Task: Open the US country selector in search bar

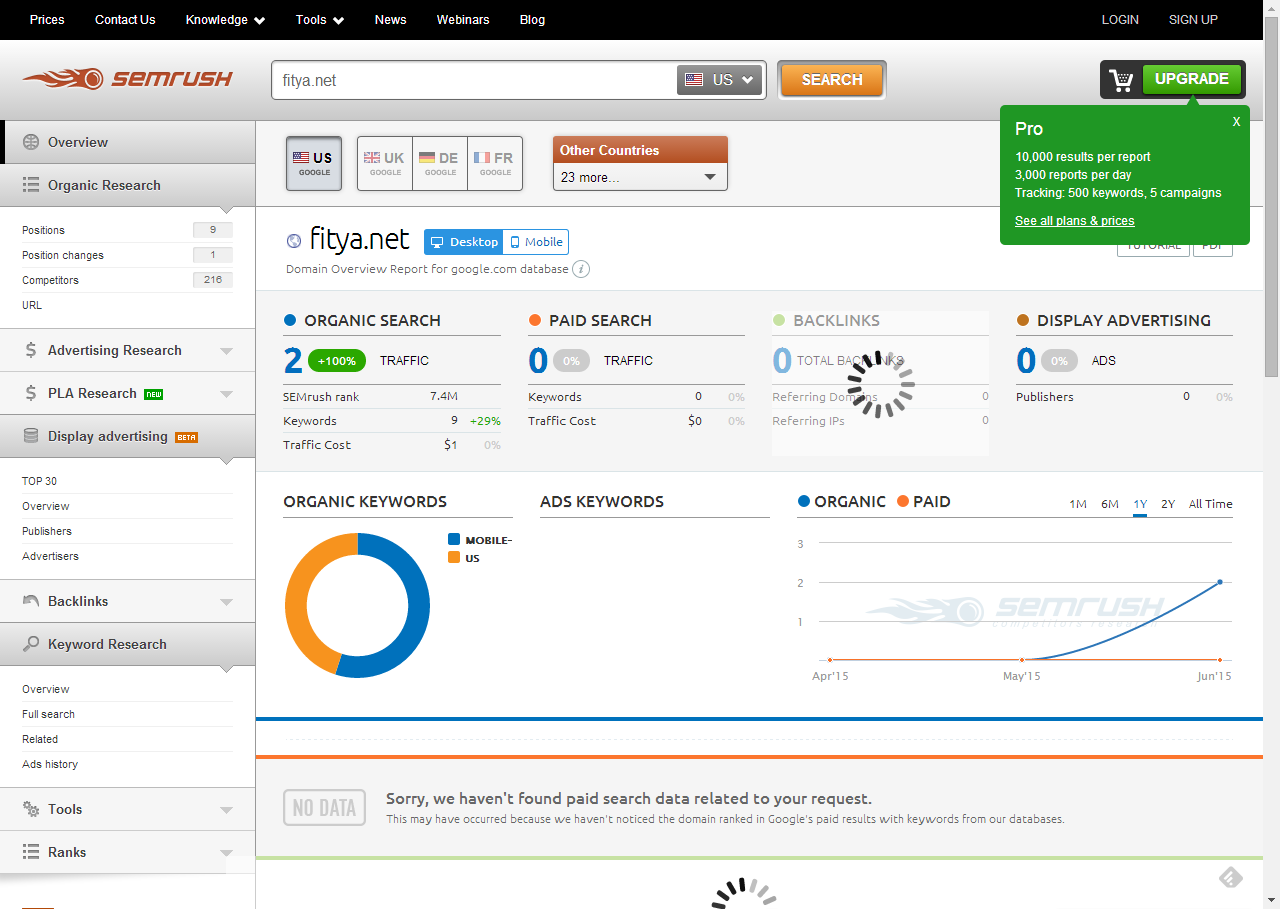Action: pyautogui.click(x=720, y=80)
